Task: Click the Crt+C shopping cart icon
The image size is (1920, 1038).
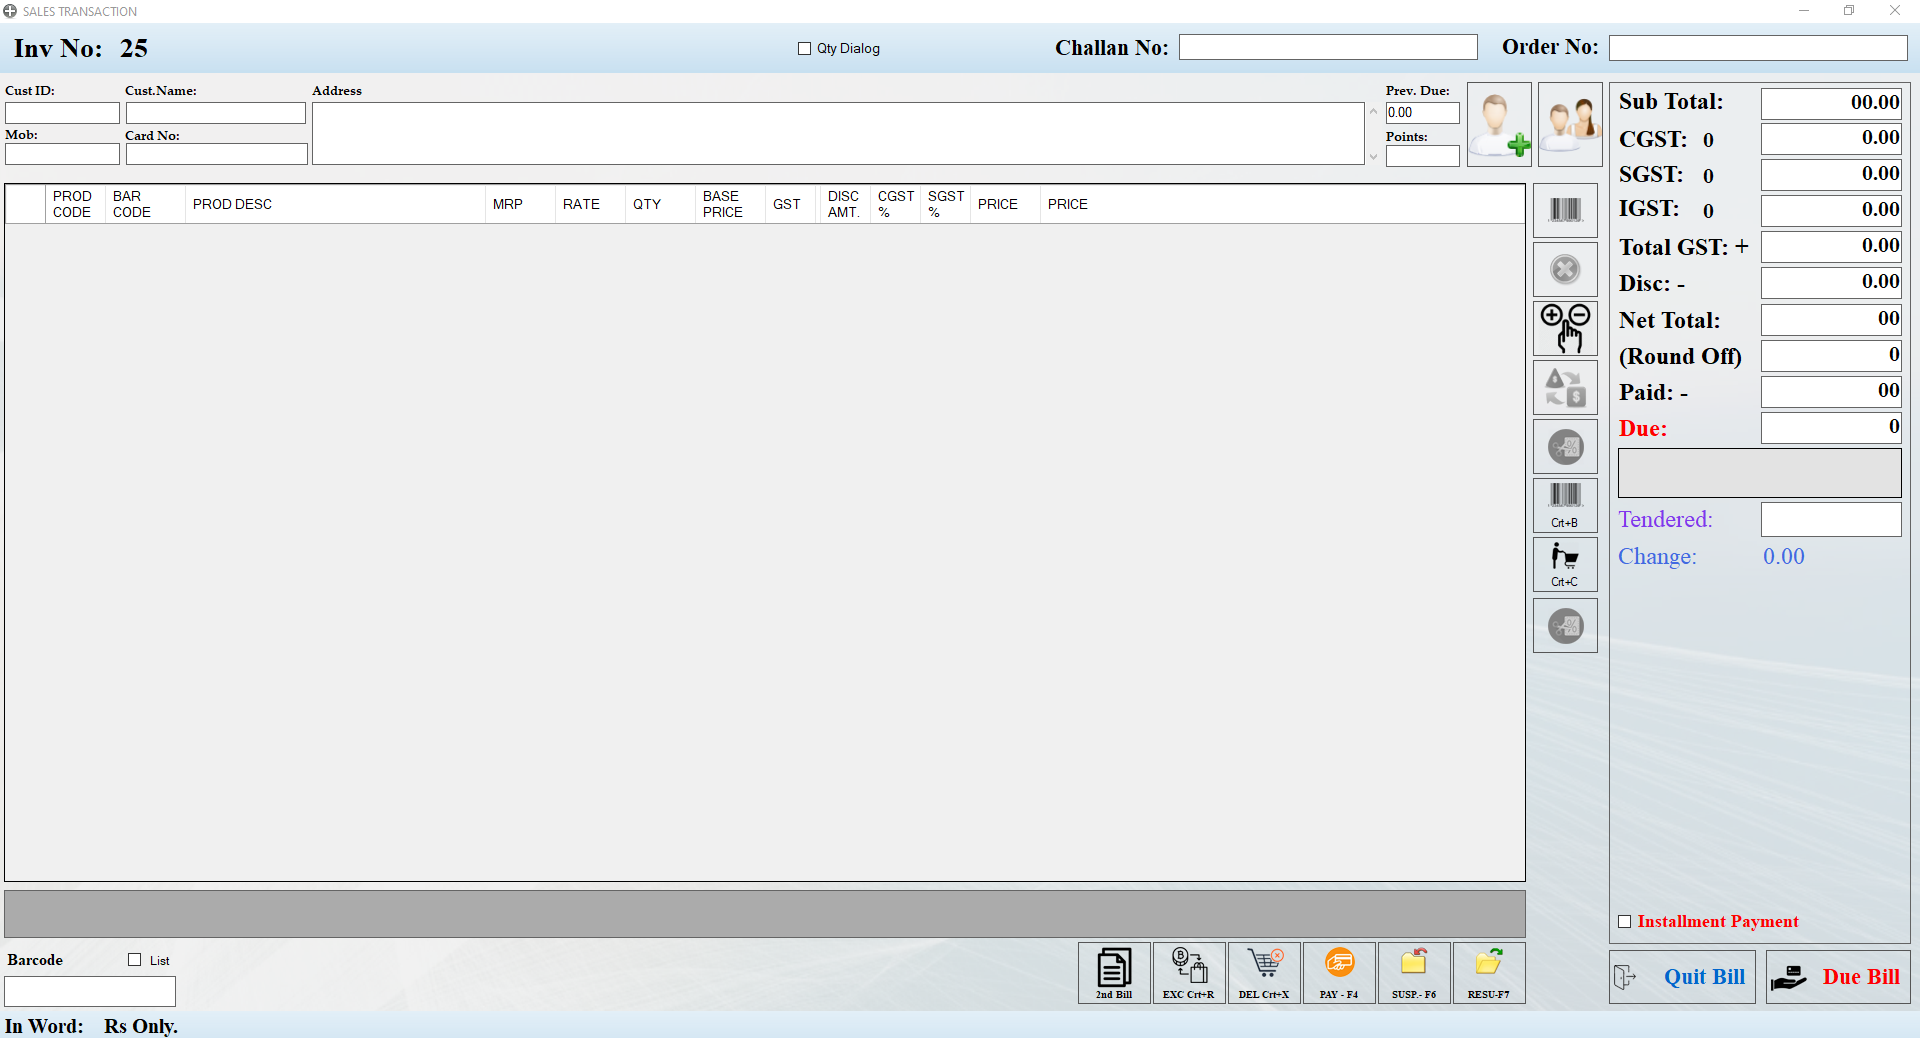Action: point(1565,564)
